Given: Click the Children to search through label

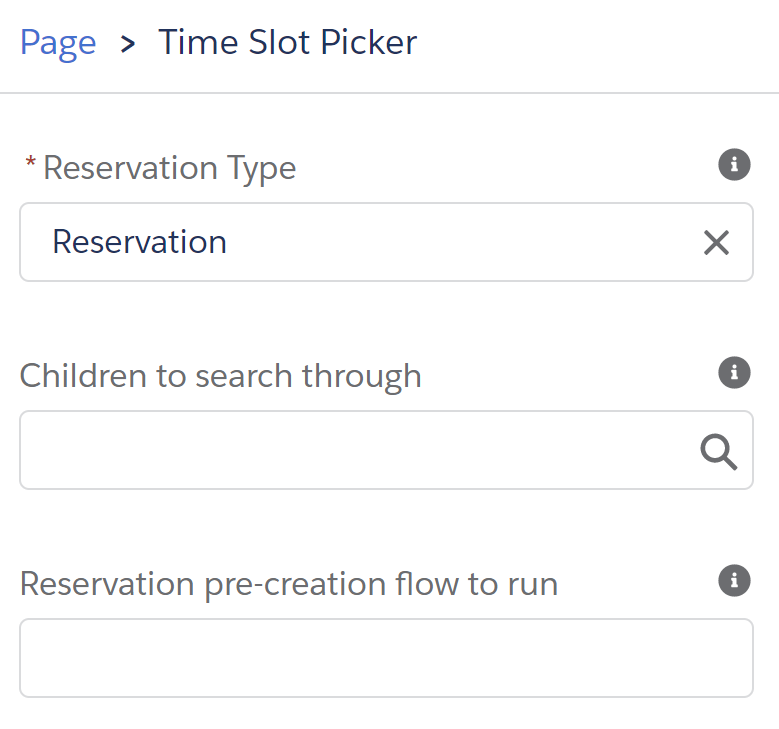Looking at the screenshot, I should coord(220,376).
